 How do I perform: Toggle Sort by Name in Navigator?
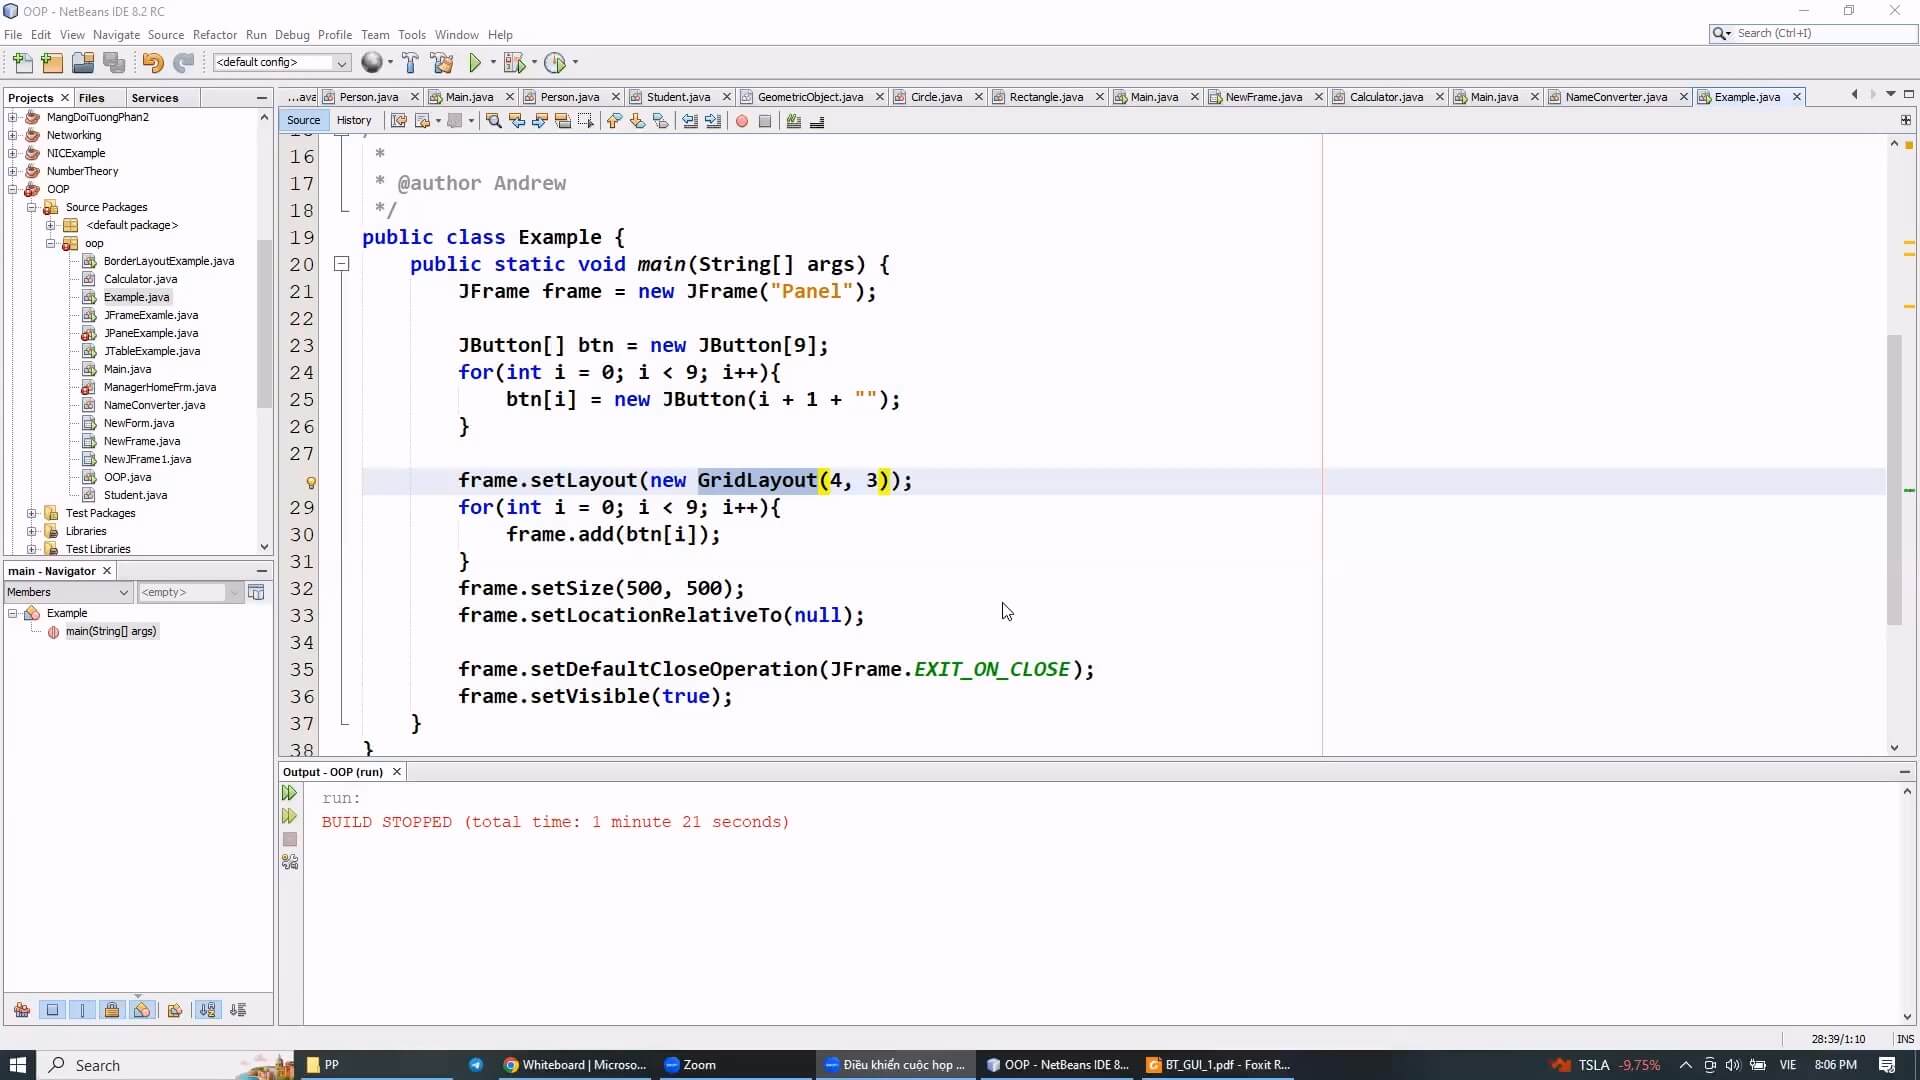pos(207,1010)
